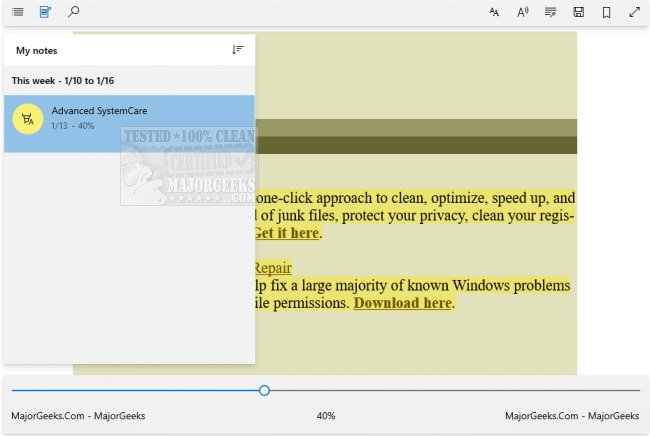Start Read aloud icon
Screen dimensions: 650x436
point(522,12)
